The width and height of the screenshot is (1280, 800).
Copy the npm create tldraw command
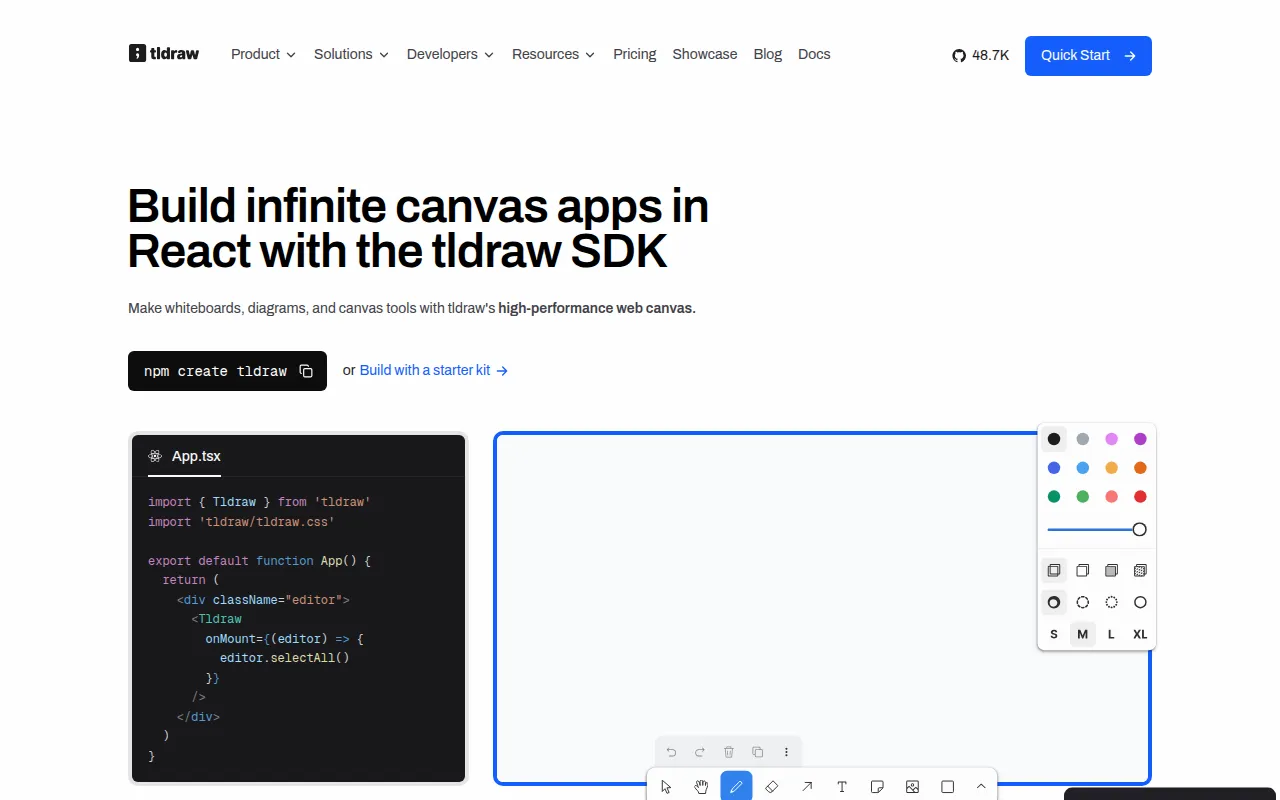pyautogui.click(x=306, y=371)
